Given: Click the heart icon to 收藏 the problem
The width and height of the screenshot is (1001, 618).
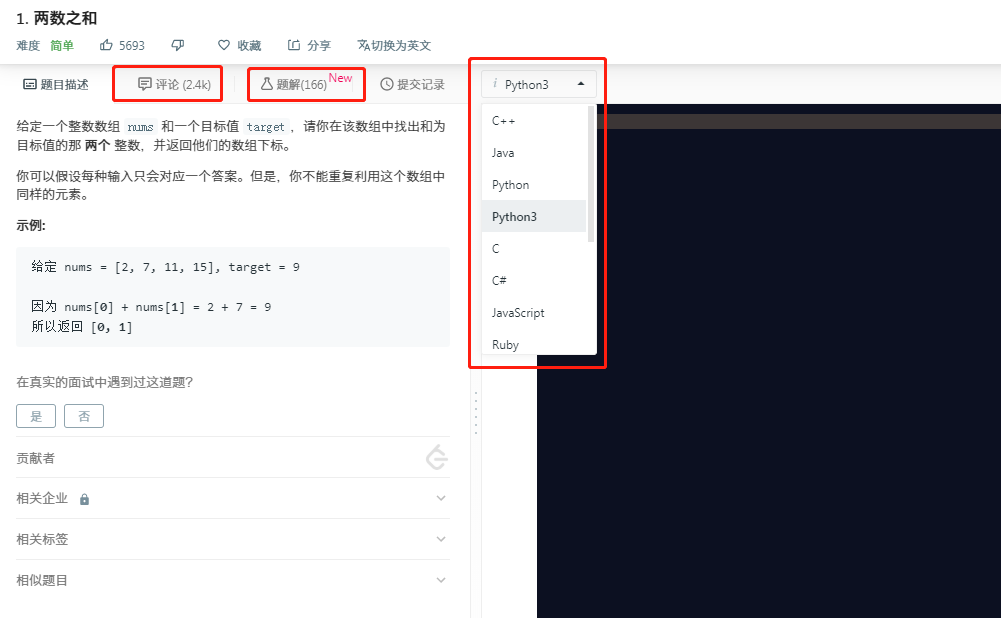Looking at the screenshot, I should pyautogui.click(x=222, y=45).
